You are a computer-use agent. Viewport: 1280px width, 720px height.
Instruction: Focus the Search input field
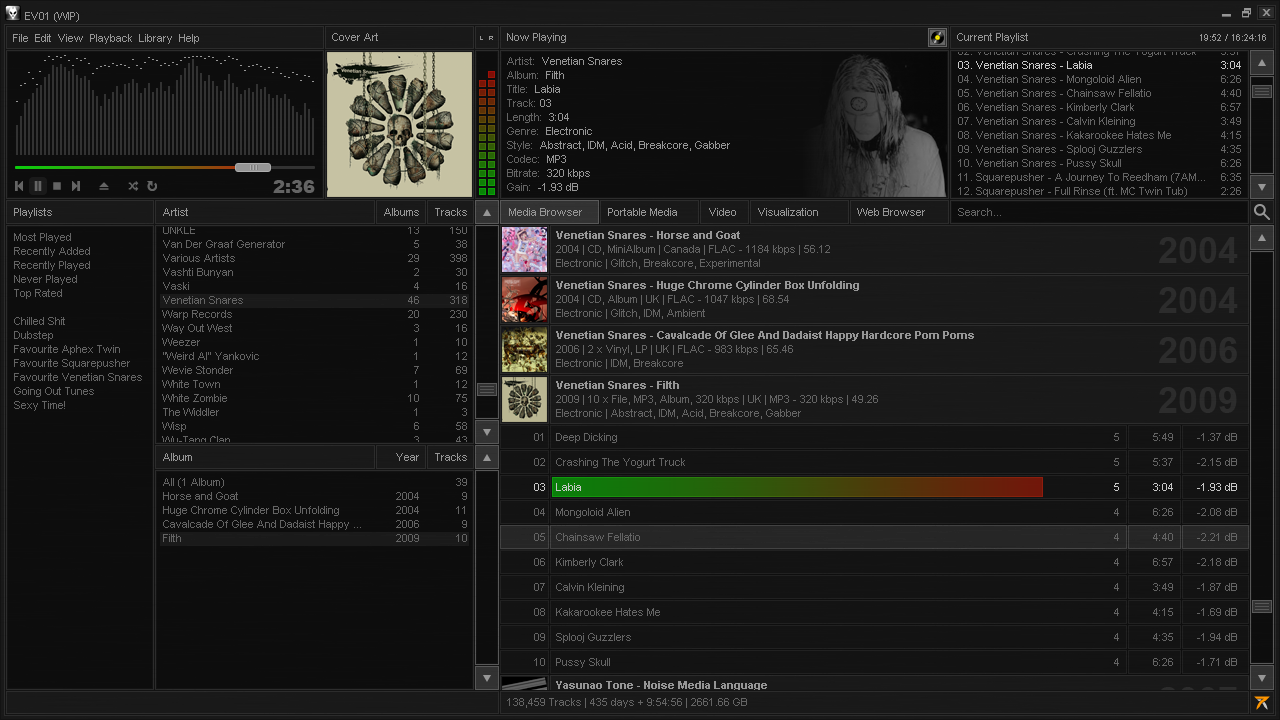[1099, 212]
